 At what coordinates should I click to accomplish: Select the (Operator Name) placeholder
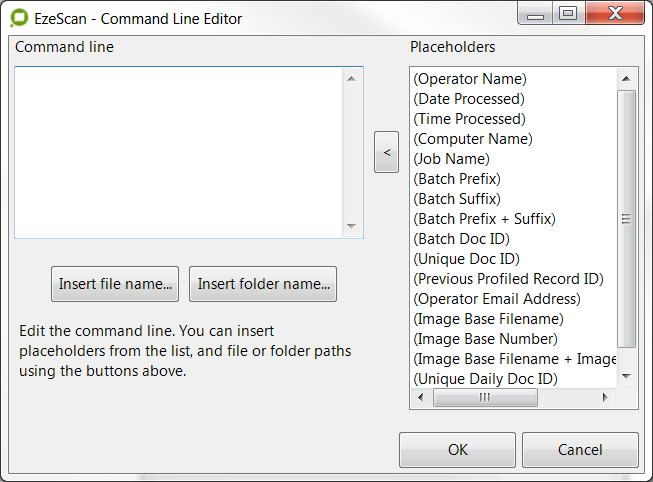tap(470, 79)
